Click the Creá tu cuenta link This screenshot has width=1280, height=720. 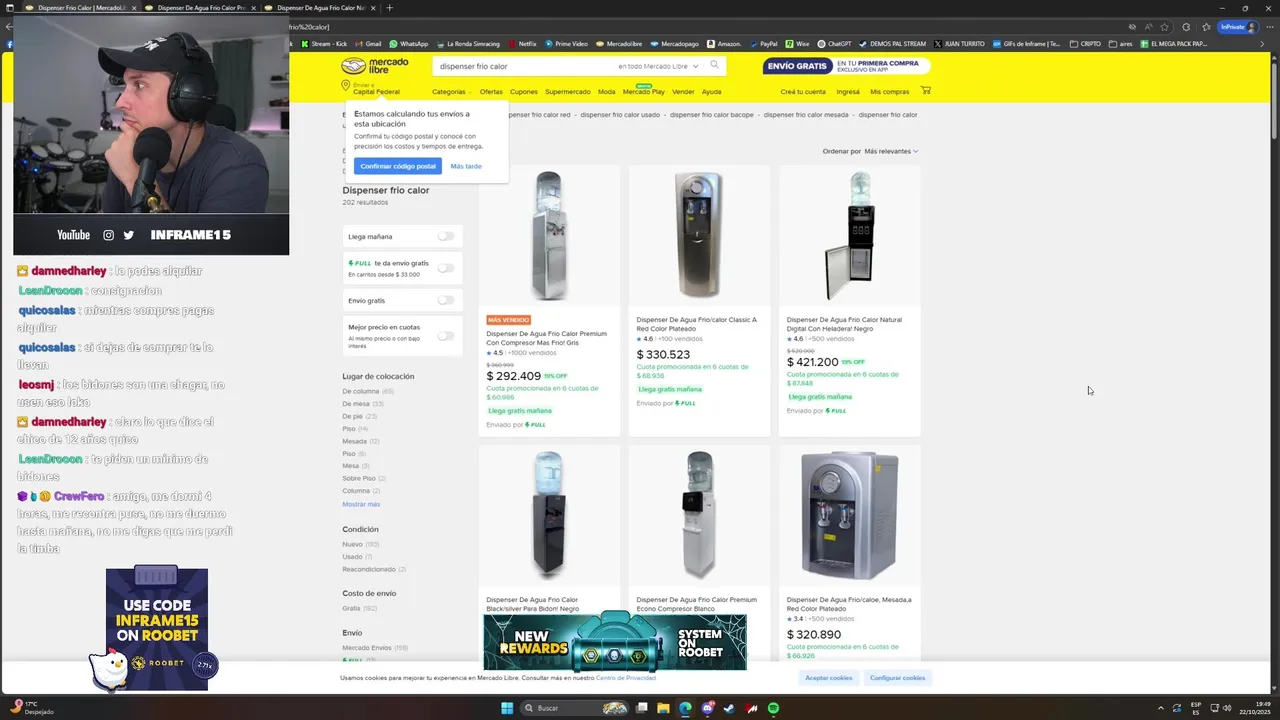(x=803, y=92)
